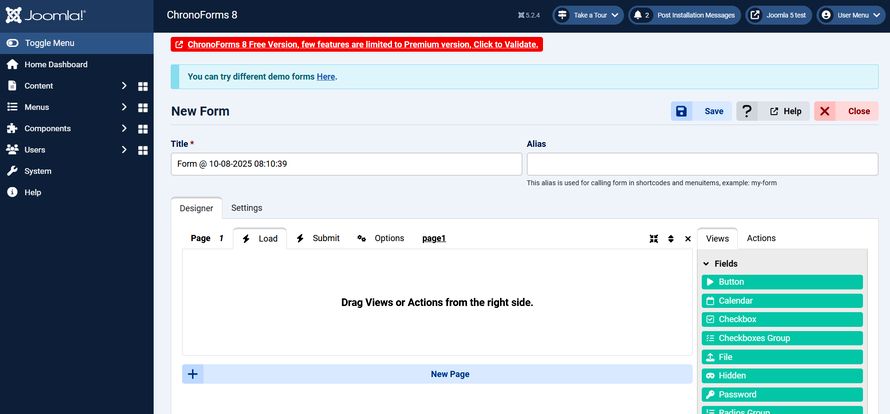Click the plus icon beside New Page
The width and height of the screenshot is (890, 414).
point(193,374)
